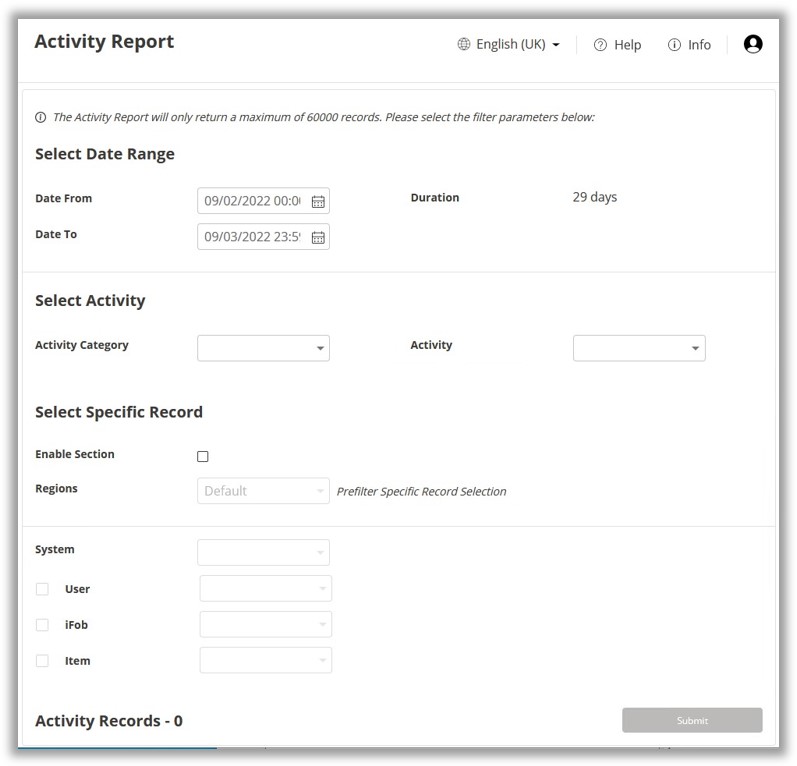This screenshot has height=766, width=797.
Task: Check the Item filter checkbox
Action: point(42,661)
